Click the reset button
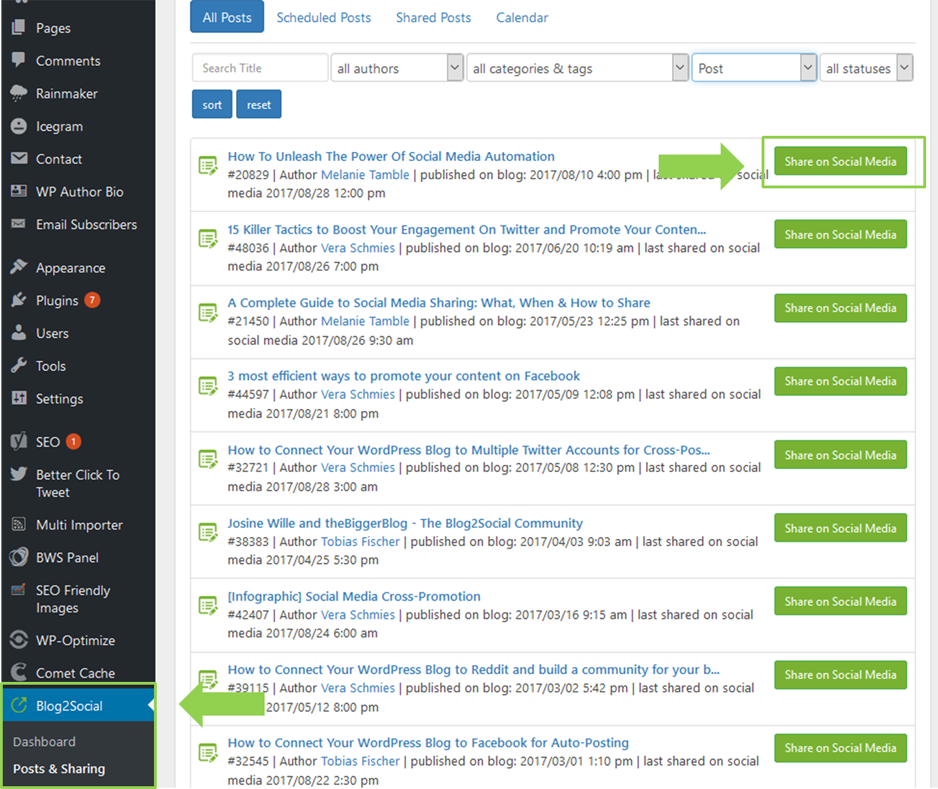This screenshot has width=938, height=789. (258, 104)
